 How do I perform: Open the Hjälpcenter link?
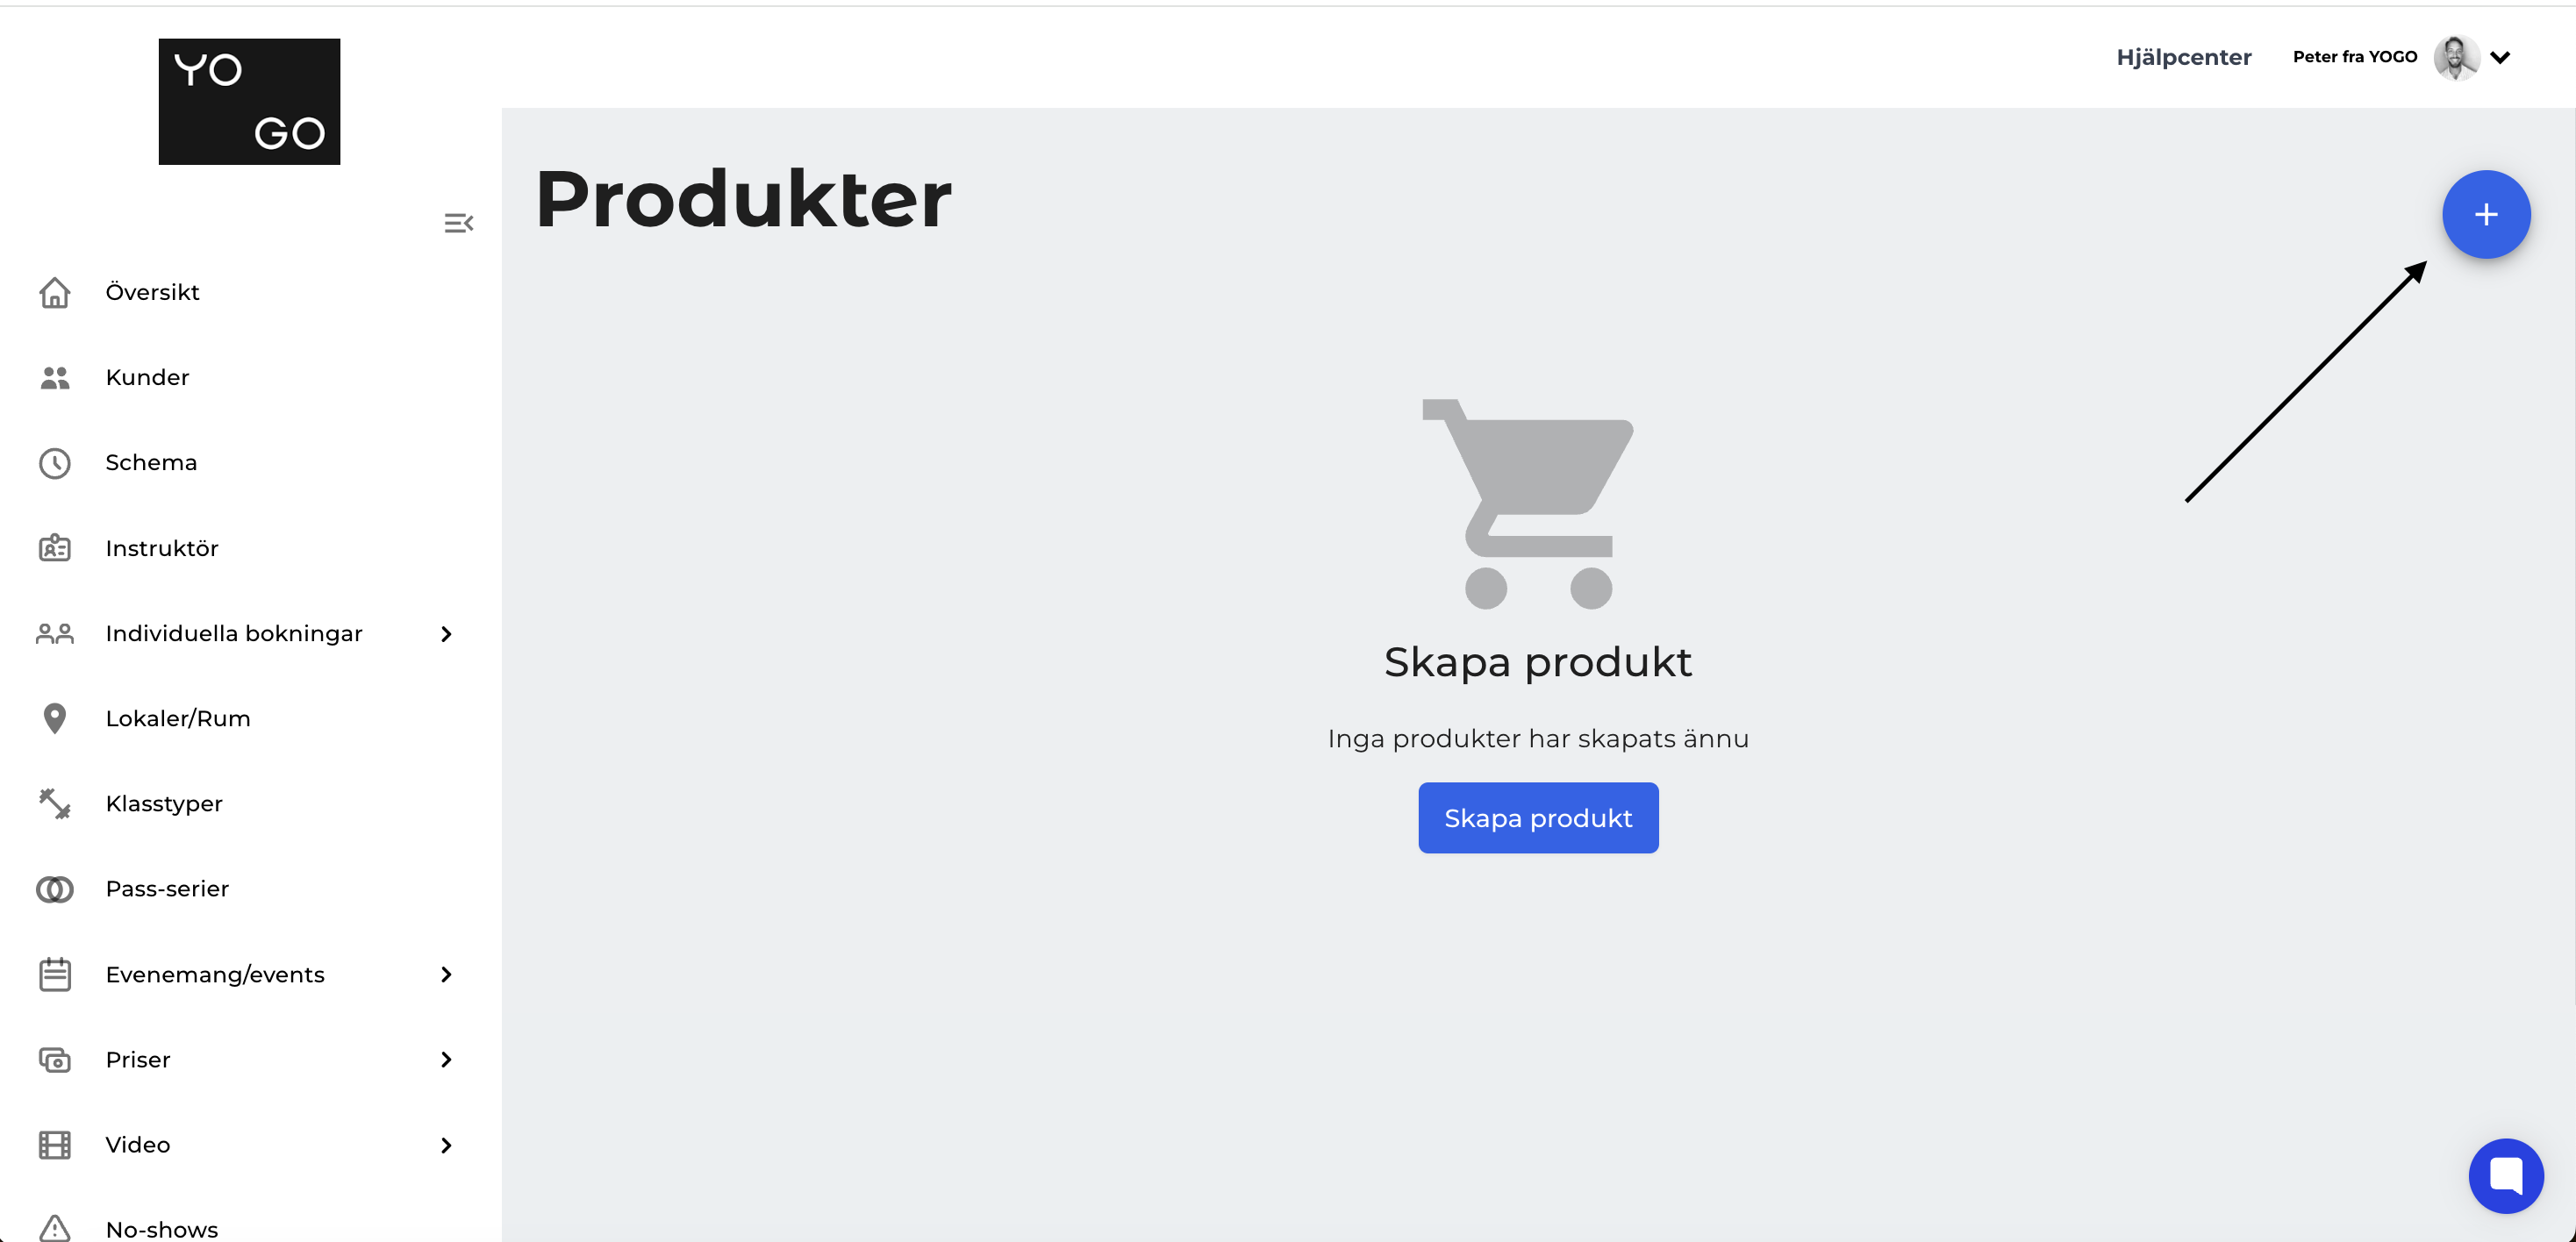(2182, 57)
